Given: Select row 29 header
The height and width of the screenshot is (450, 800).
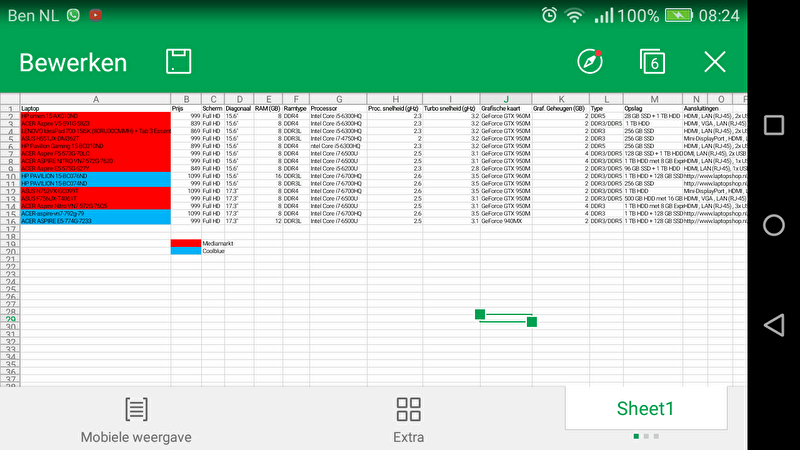Looking at the screenshot, I should (10, 319).
